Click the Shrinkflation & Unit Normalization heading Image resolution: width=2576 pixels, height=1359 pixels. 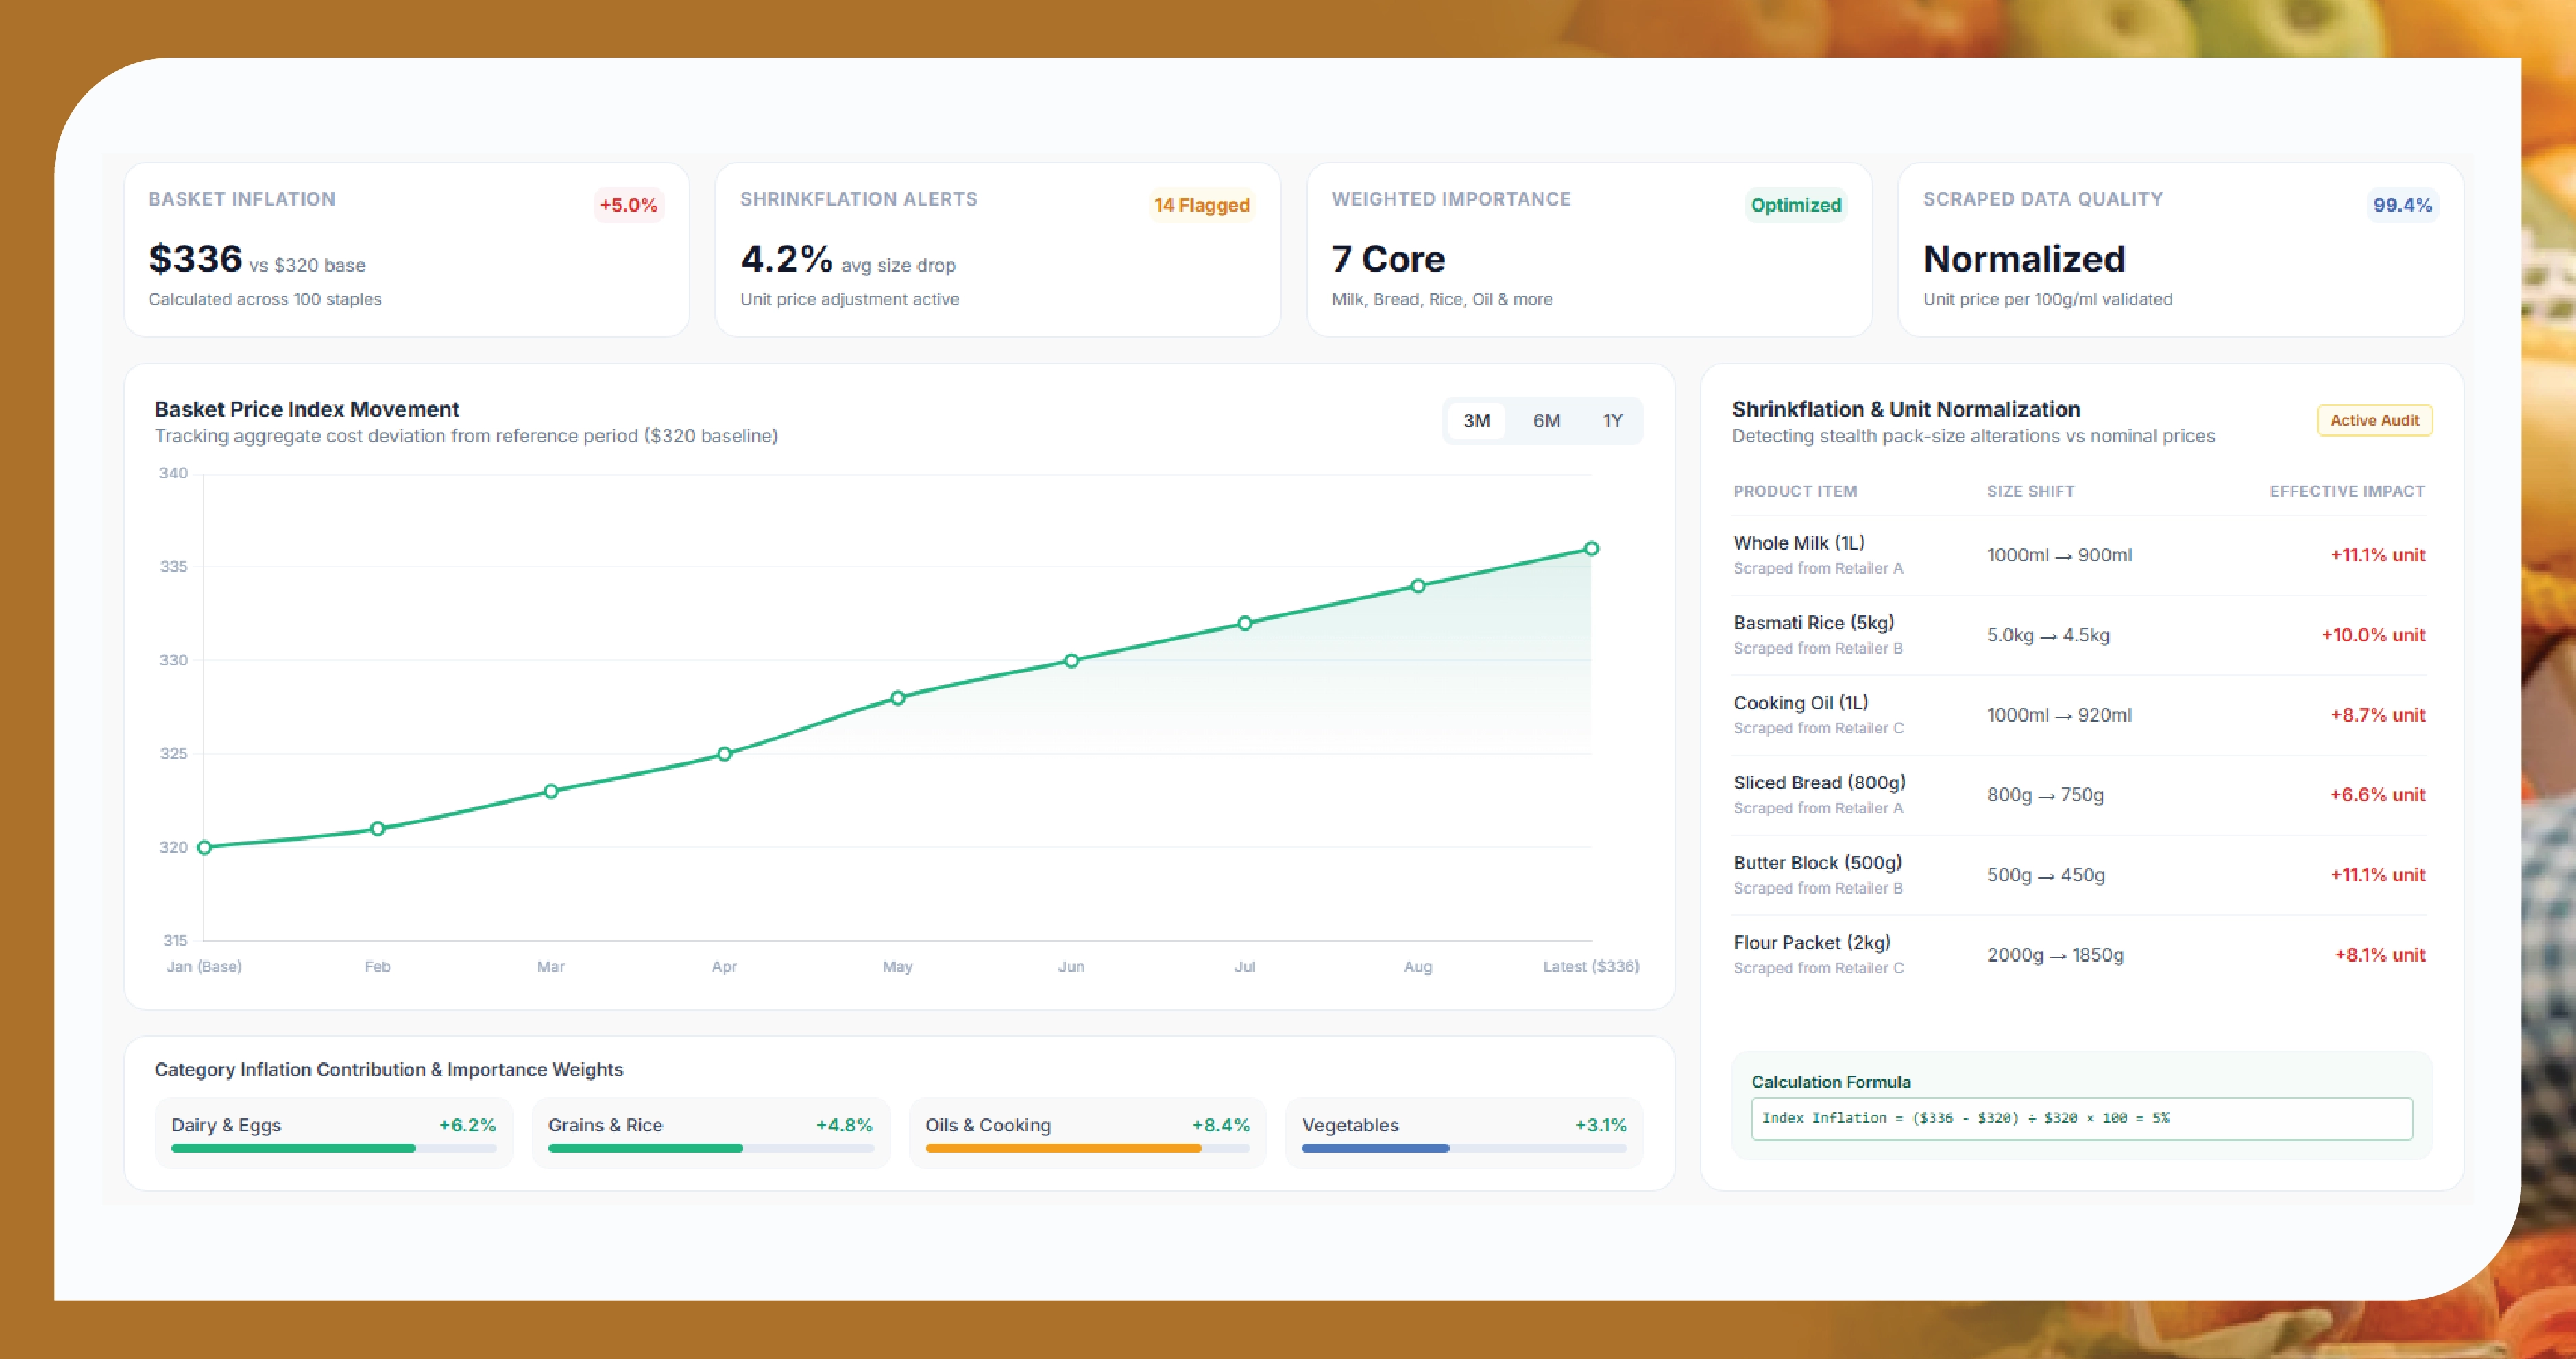point(1905,409)
